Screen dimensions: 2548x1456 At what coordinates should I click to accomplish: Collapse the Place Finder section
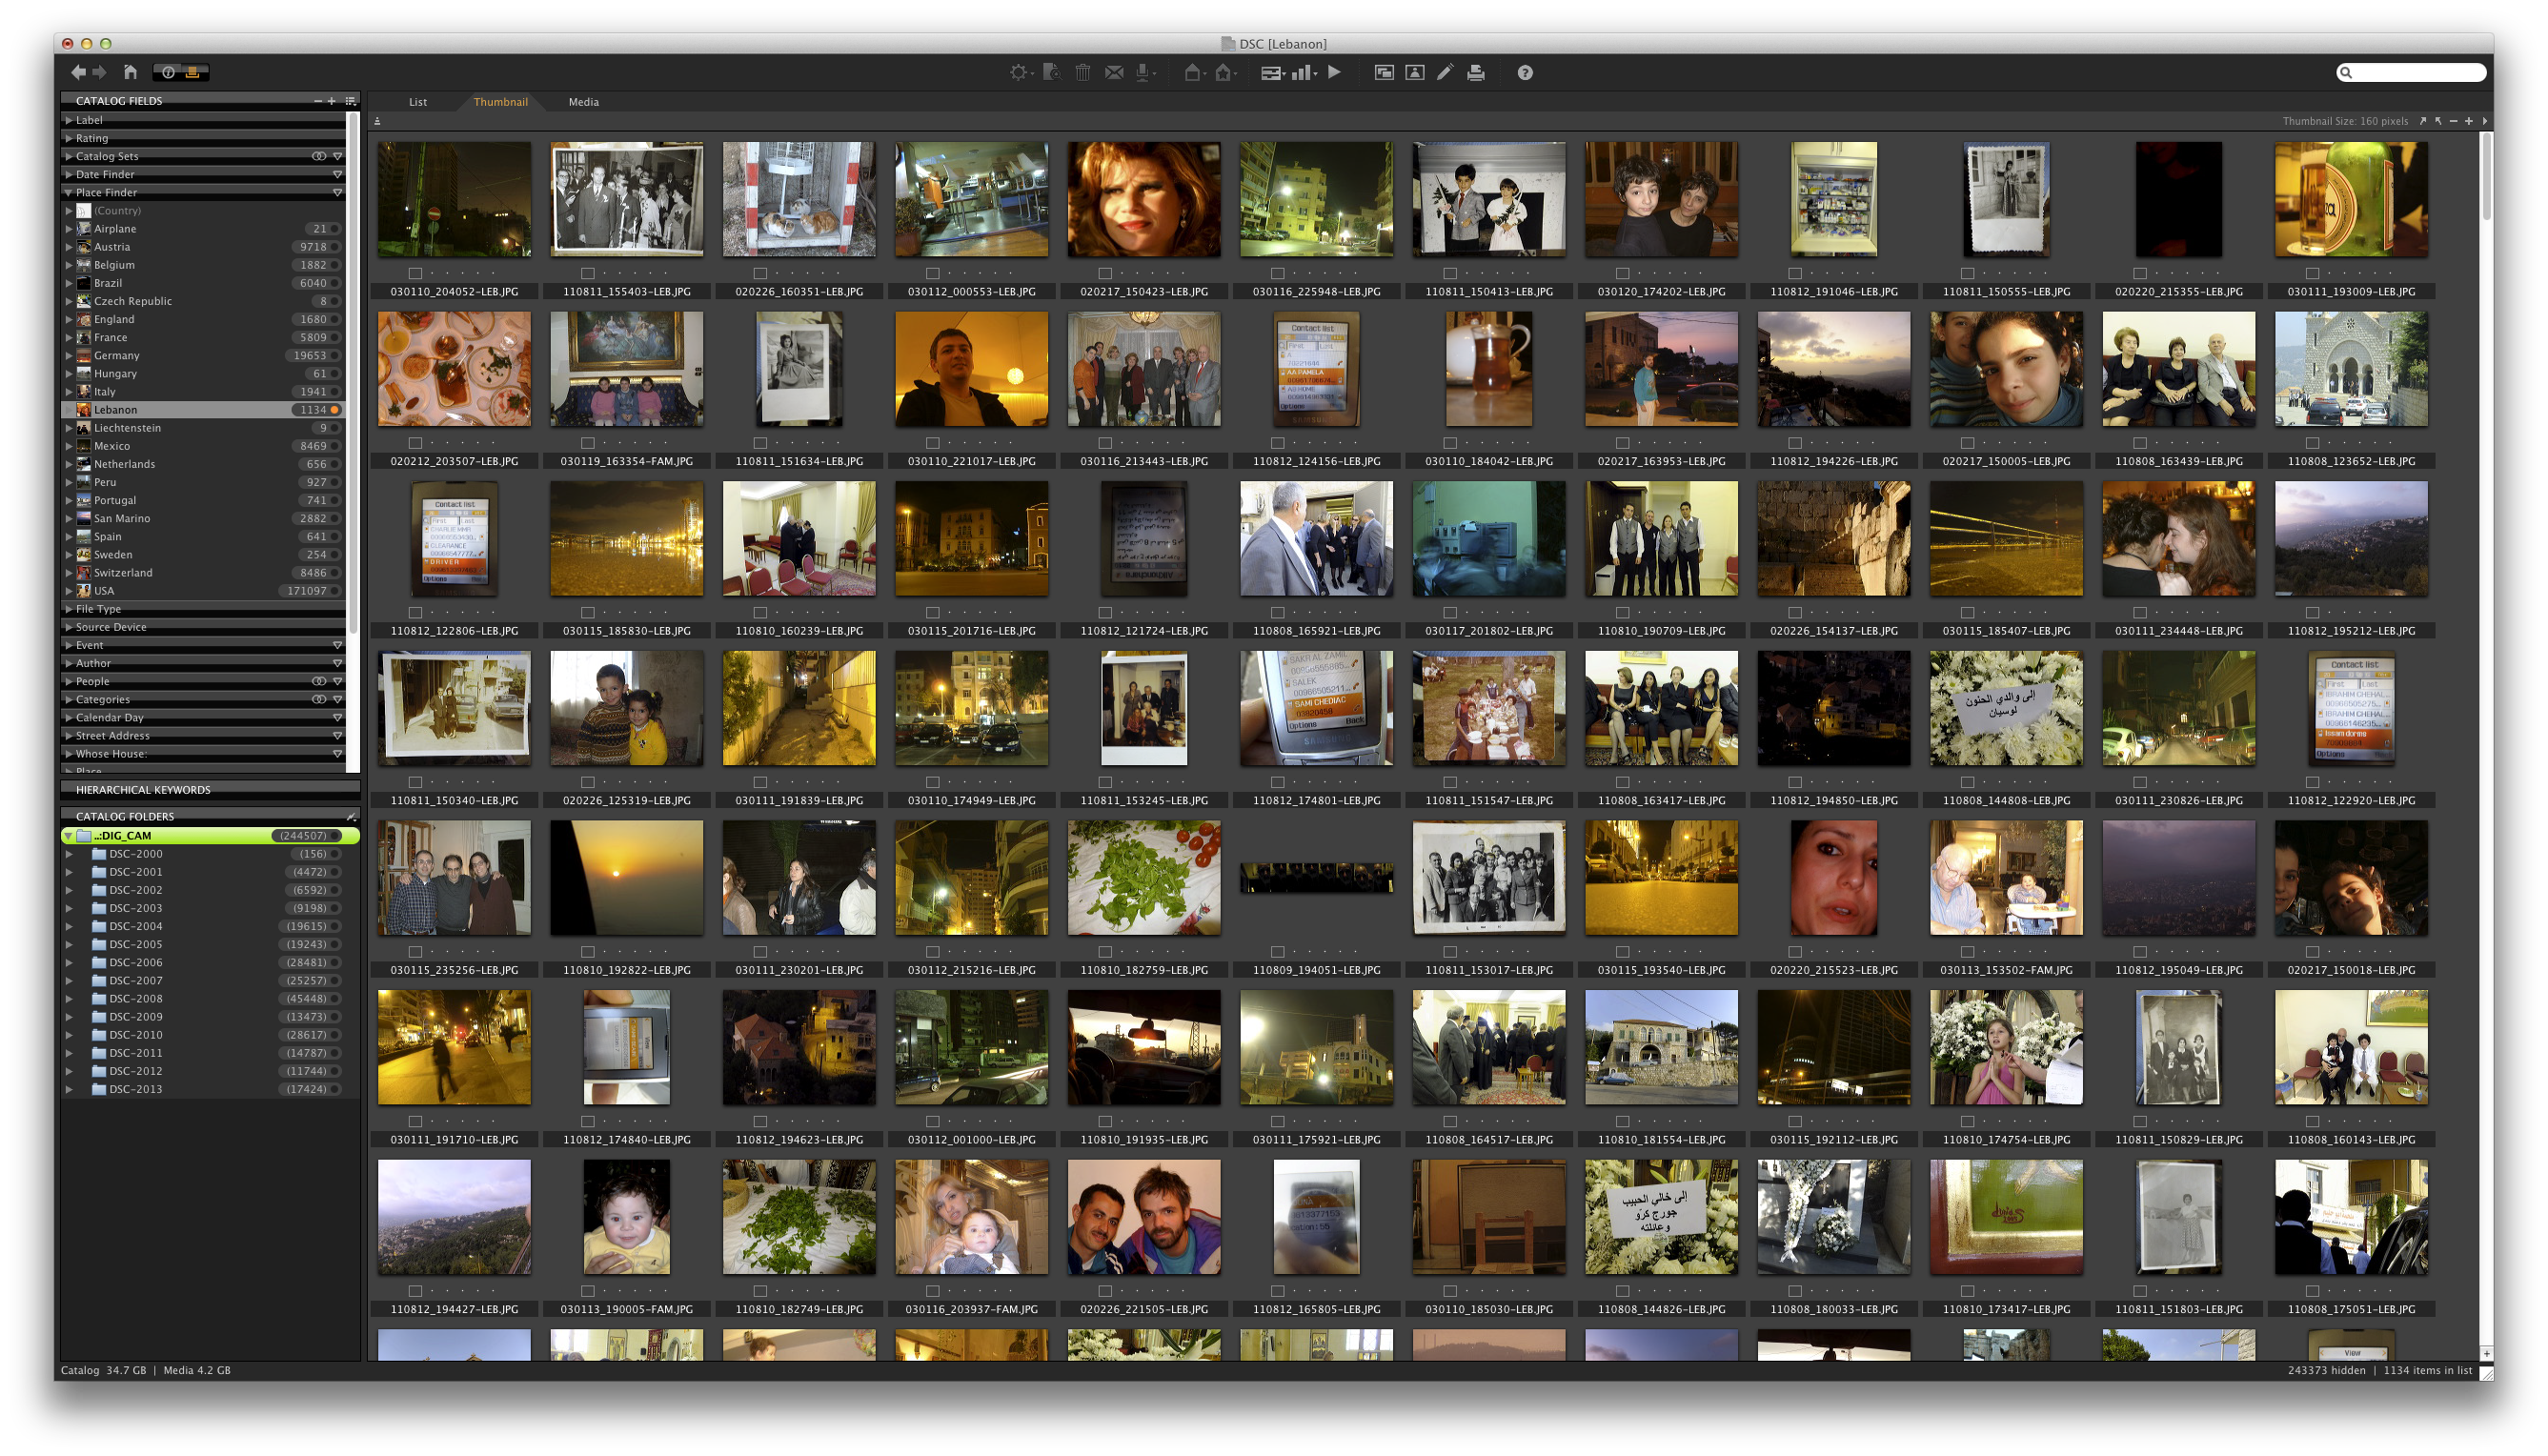69,192
